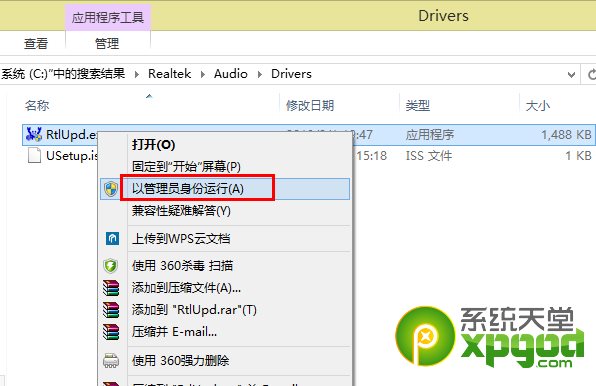596x386 pixels.
Task: Click the Drivers breadcrumb segment
Action: pyautogui.click(x=291, y=74)
